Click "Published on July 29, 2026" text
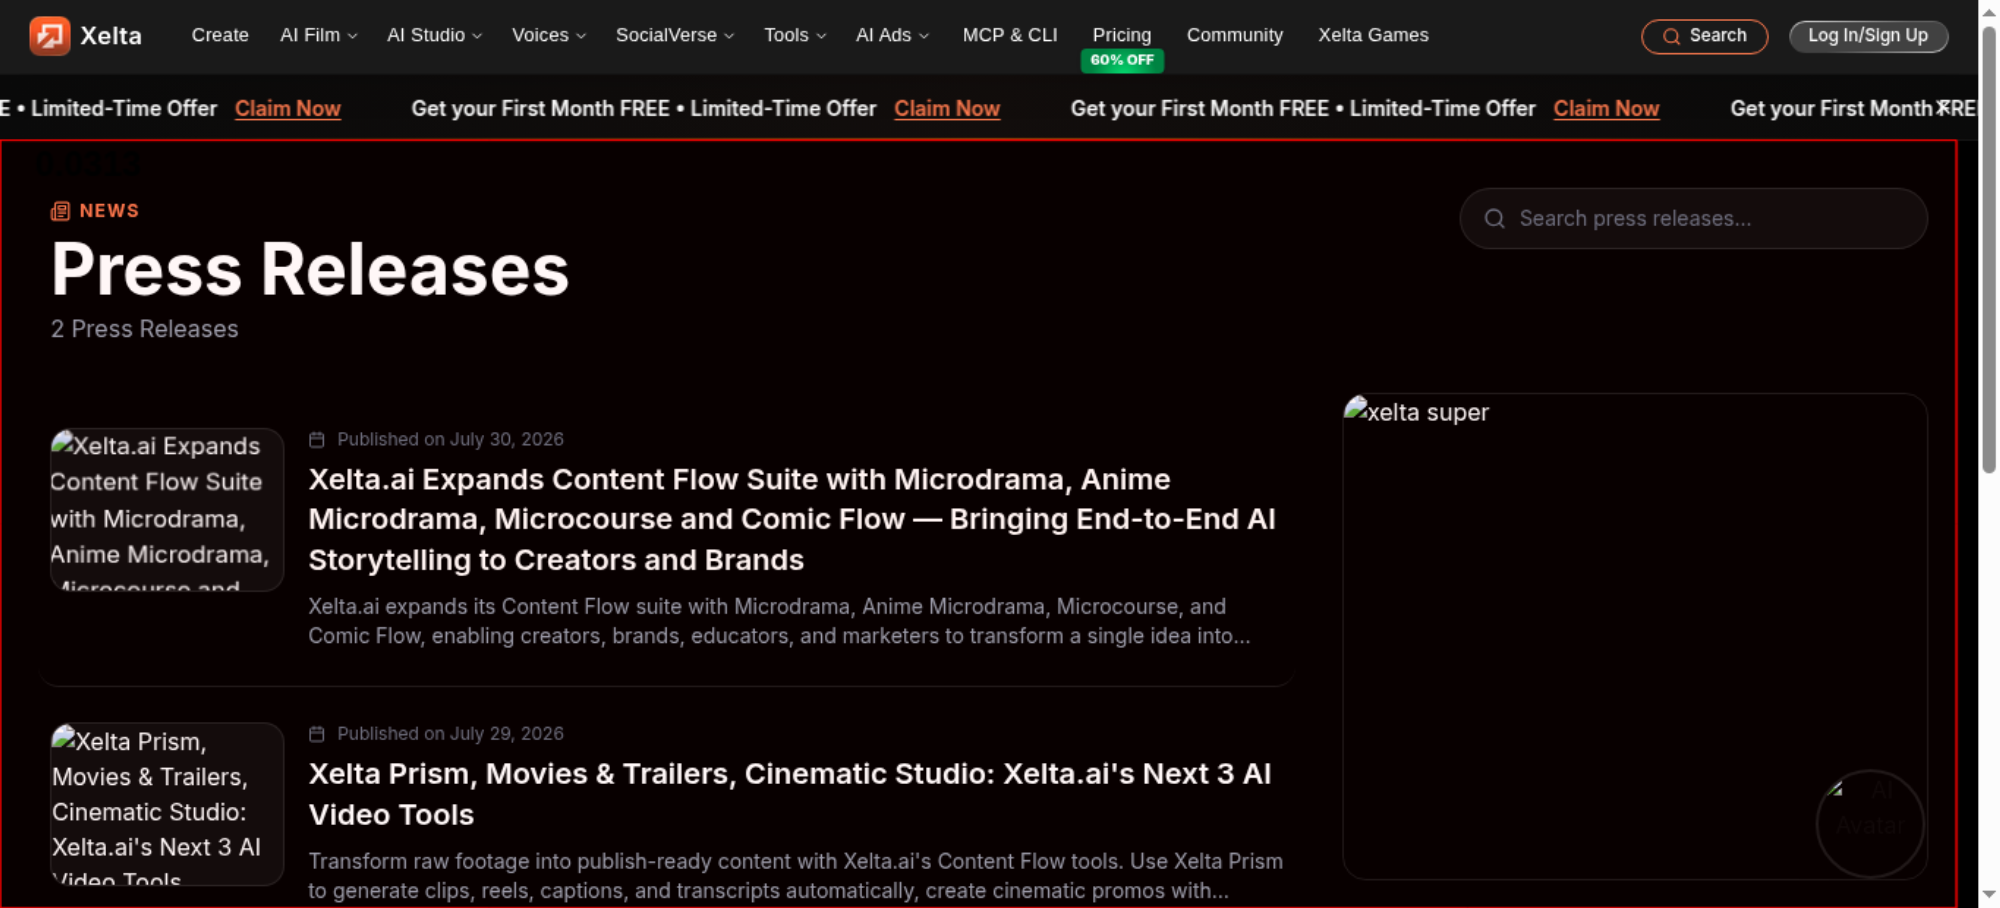The height and width of the screenshot is (908, 2000). [450, 734]
